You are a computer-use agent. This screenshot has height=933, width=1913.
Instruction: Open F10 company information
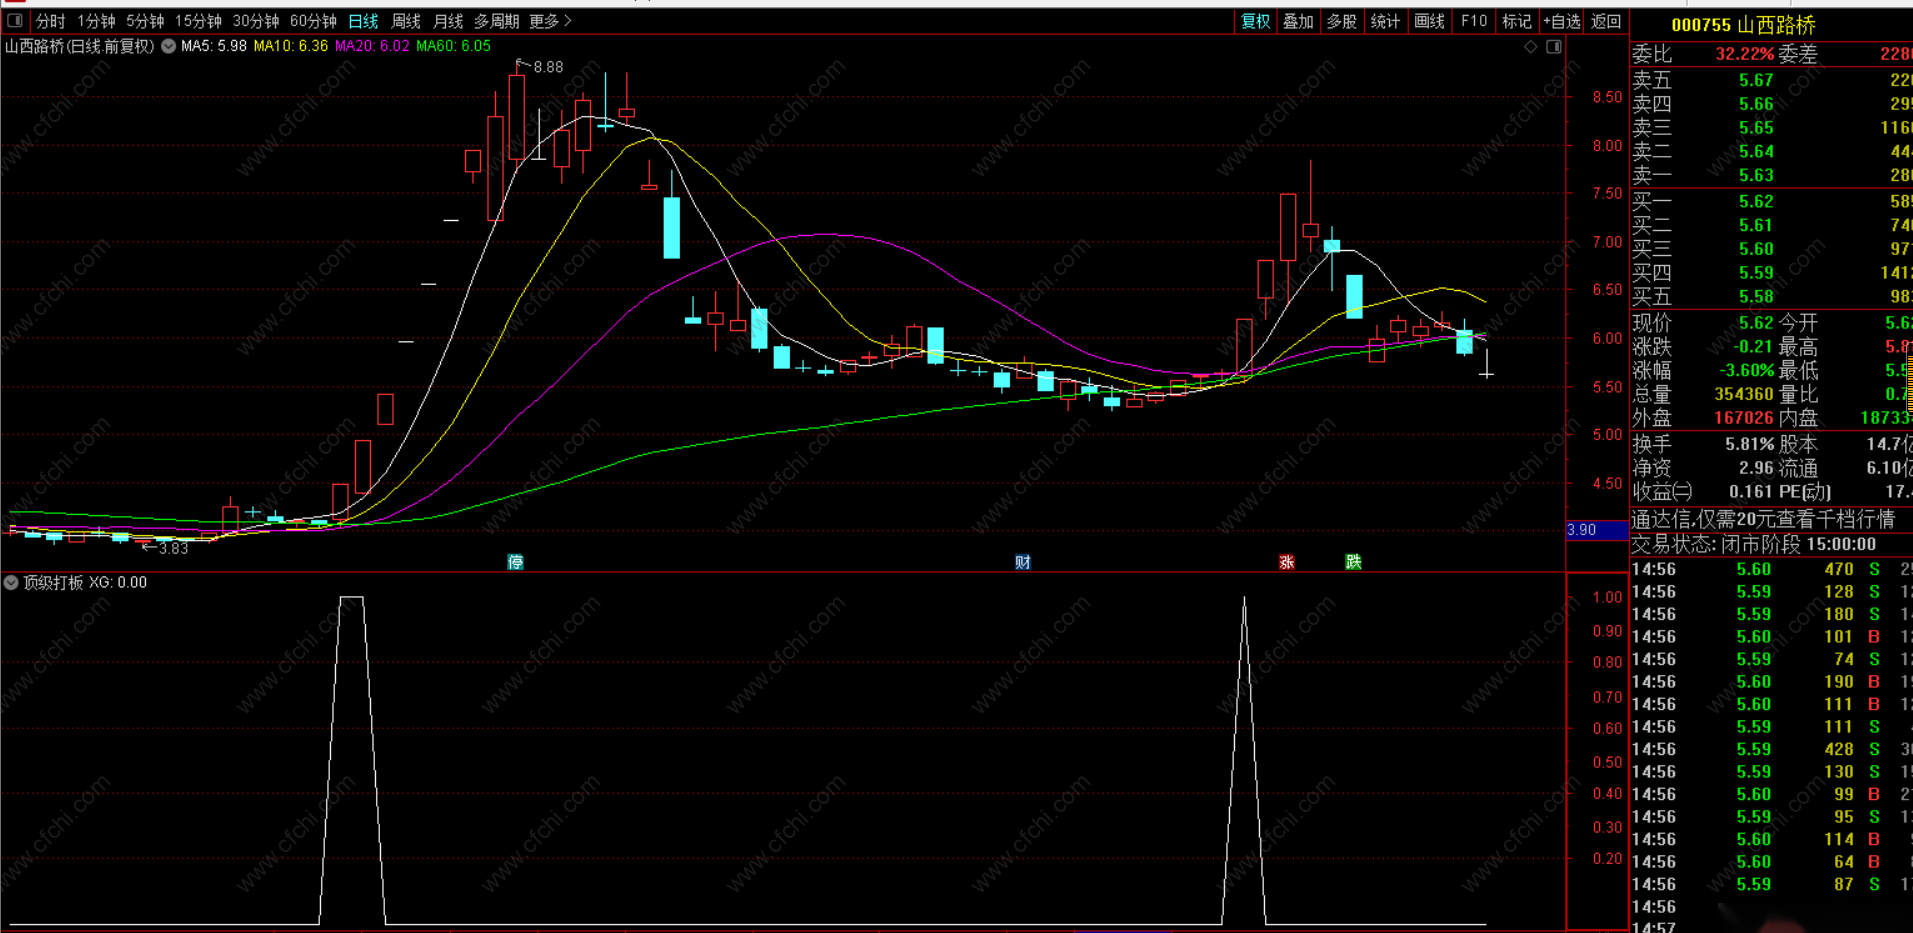[1473, 21]
